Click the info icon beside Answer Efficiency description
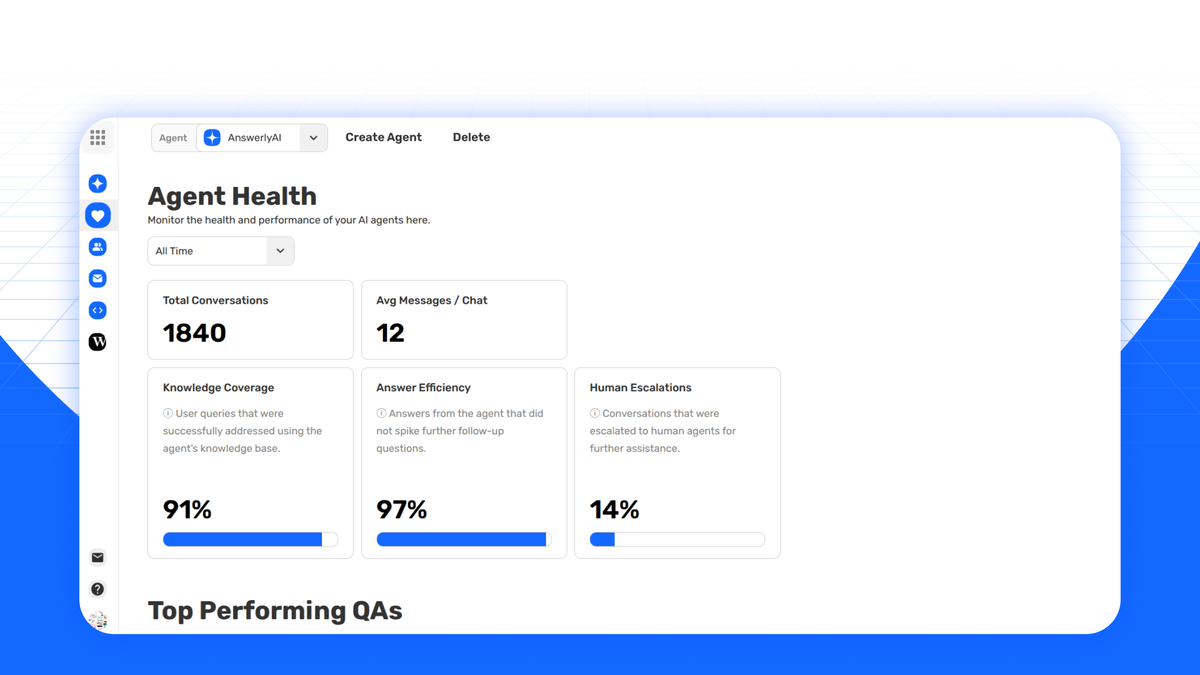This screenshot has height=675, width=1200. tap(381, 413)
